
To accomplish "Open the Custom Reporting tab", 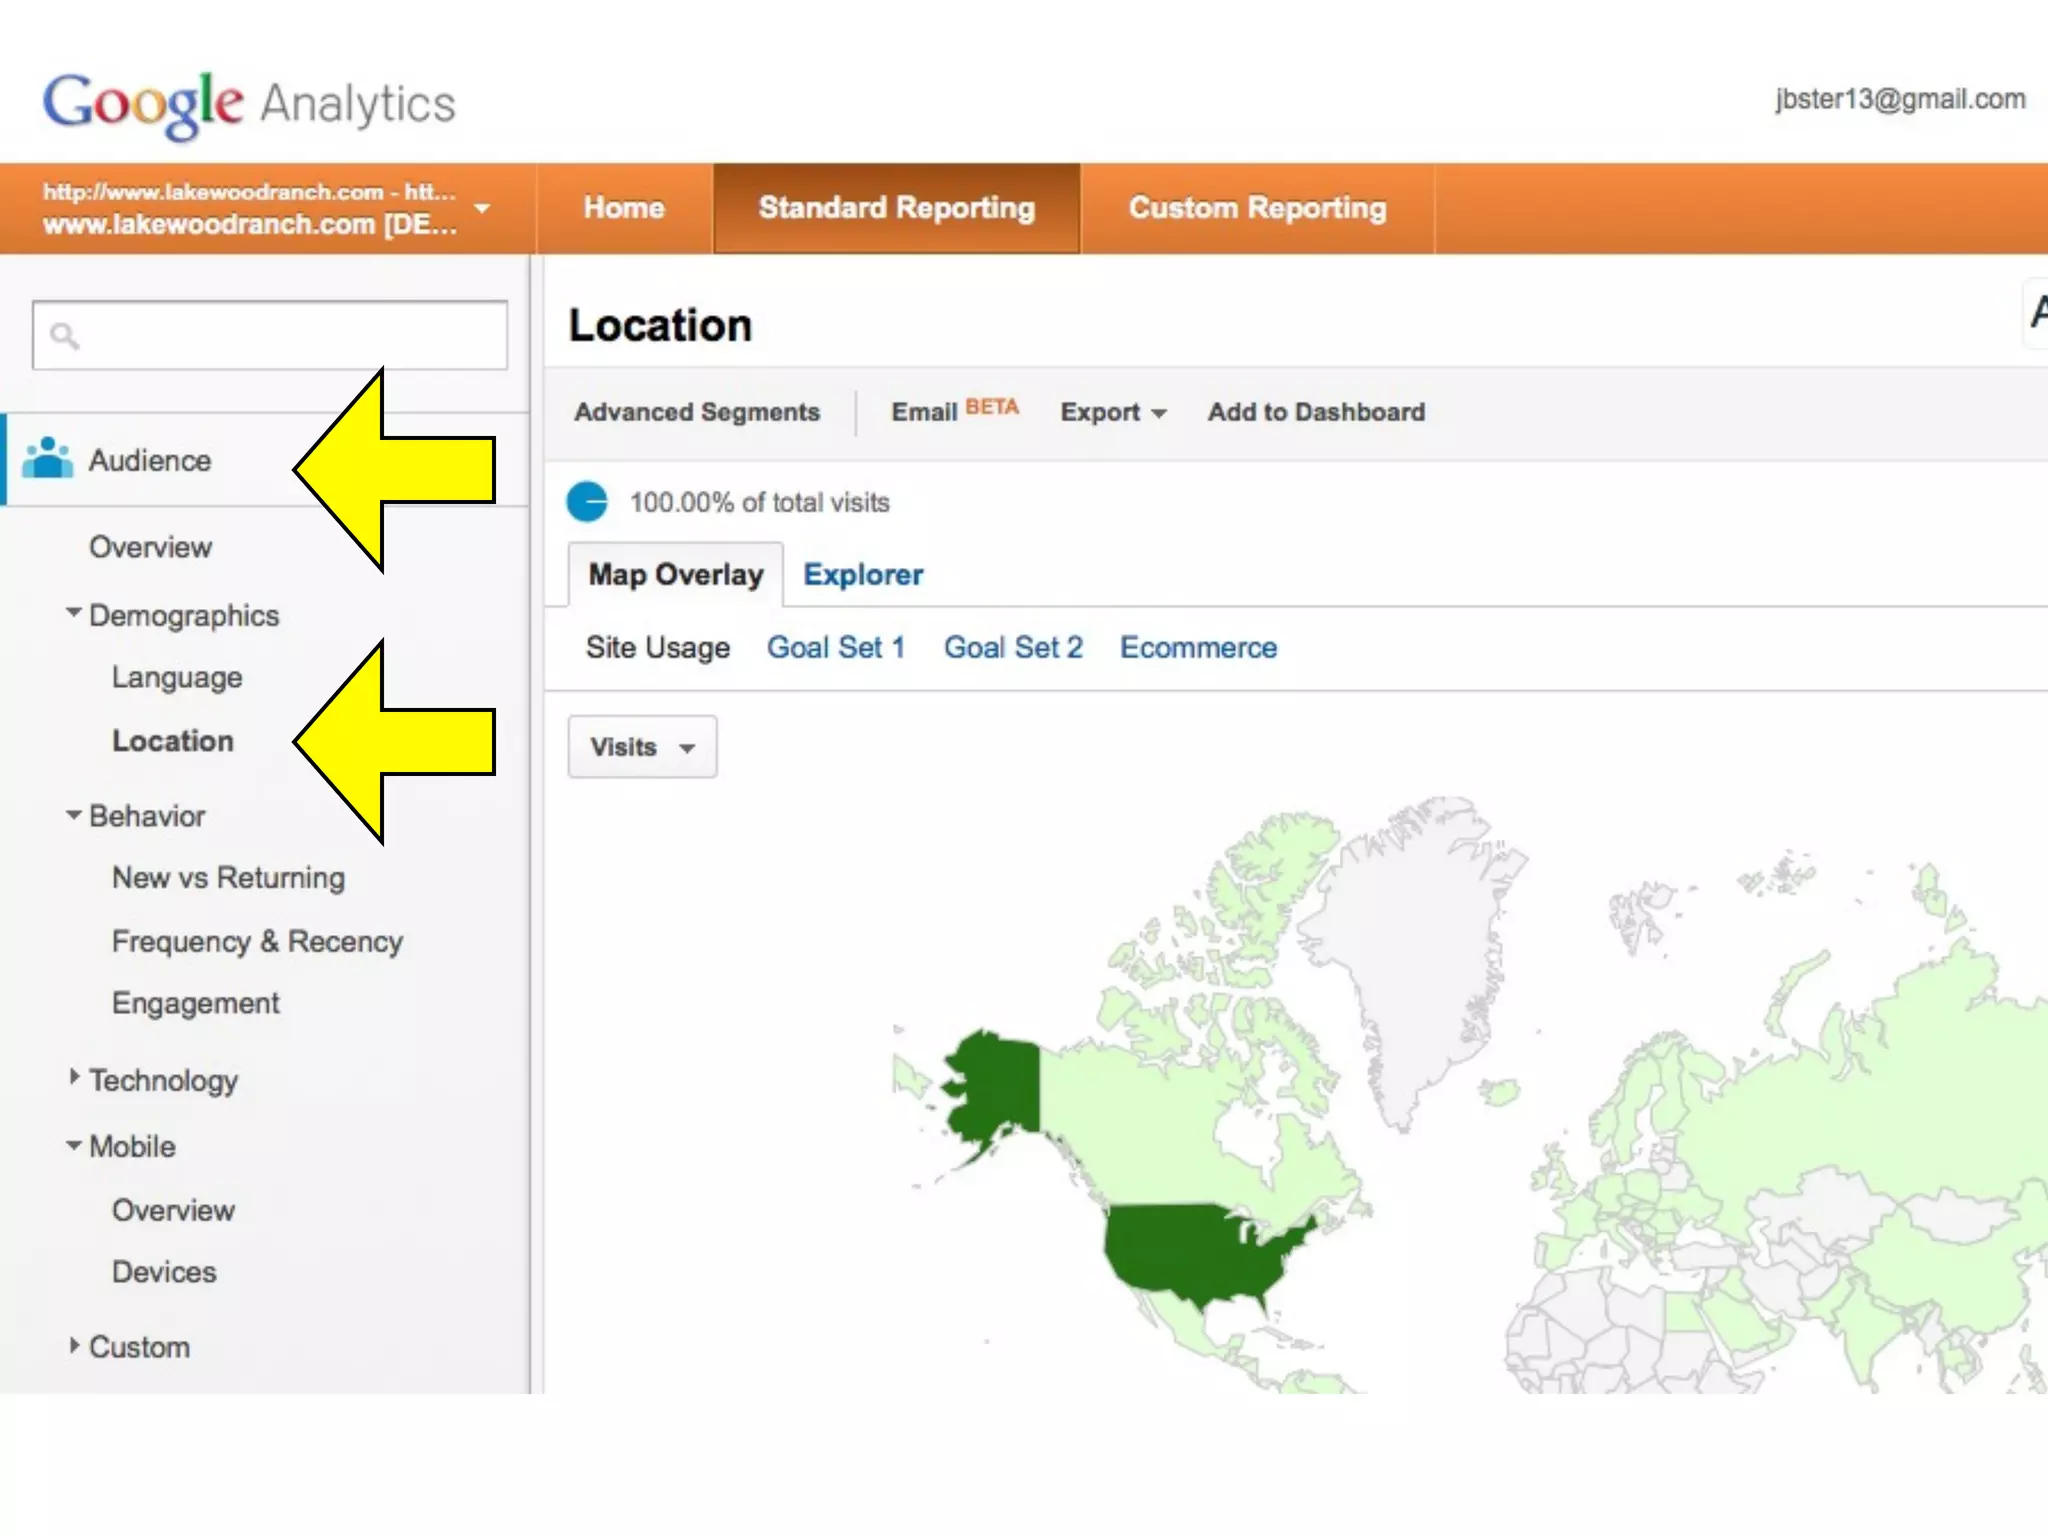I will (x=1257, y=208).
